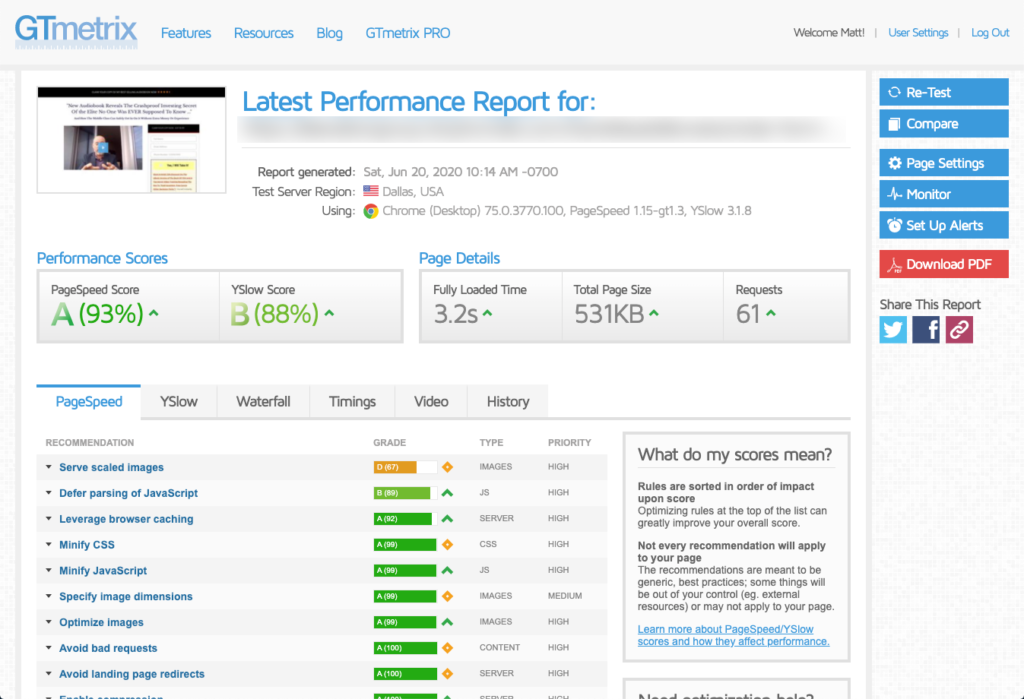Open the Video tab

click(431, 402)
